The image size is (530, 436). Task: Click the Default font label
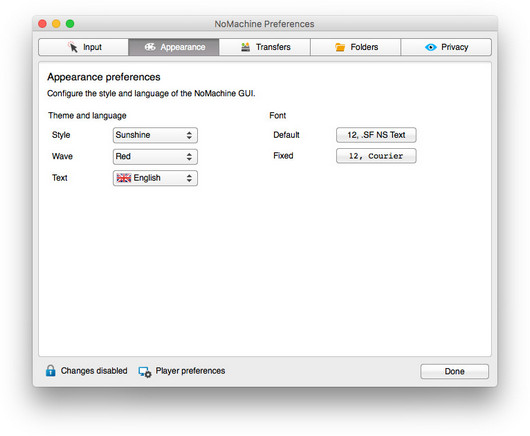coord(286,135)
